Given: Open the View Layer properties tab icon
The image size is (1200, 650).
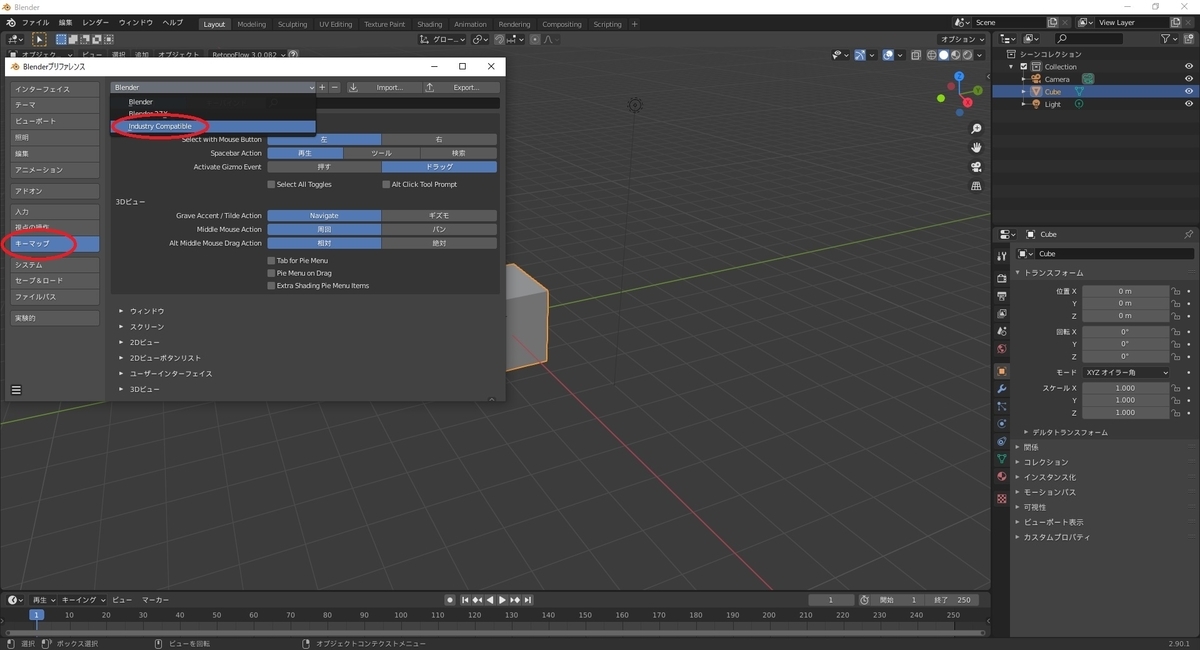Looking at the screenshot, I should click(1002, 314).
